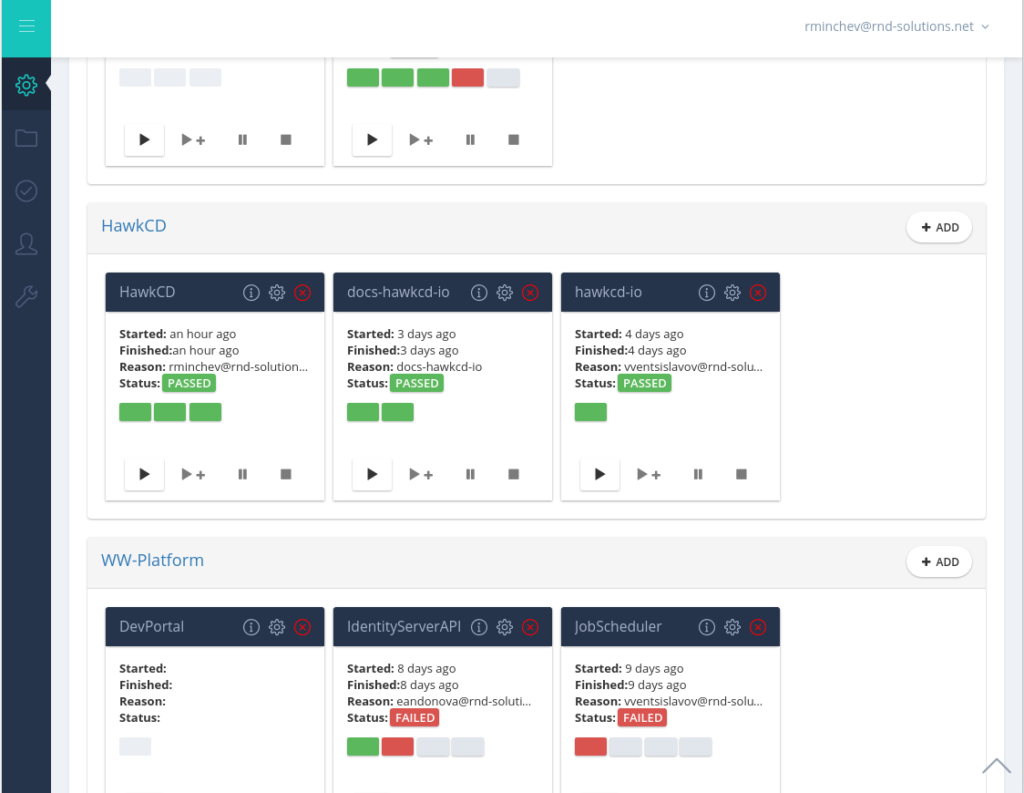Screen dimensions: 1024x793
Task: View info for DevPortal pipeline
Action: coord(251,626)
